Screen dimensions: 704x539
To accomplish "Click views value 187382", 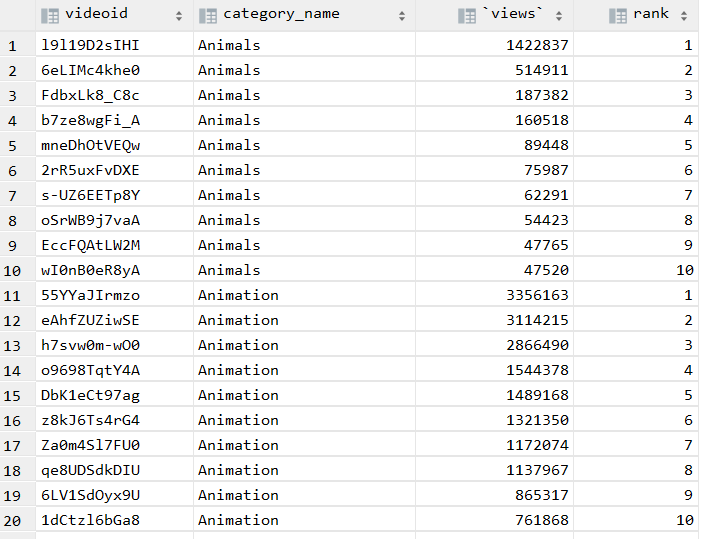I will coord(542,95).
